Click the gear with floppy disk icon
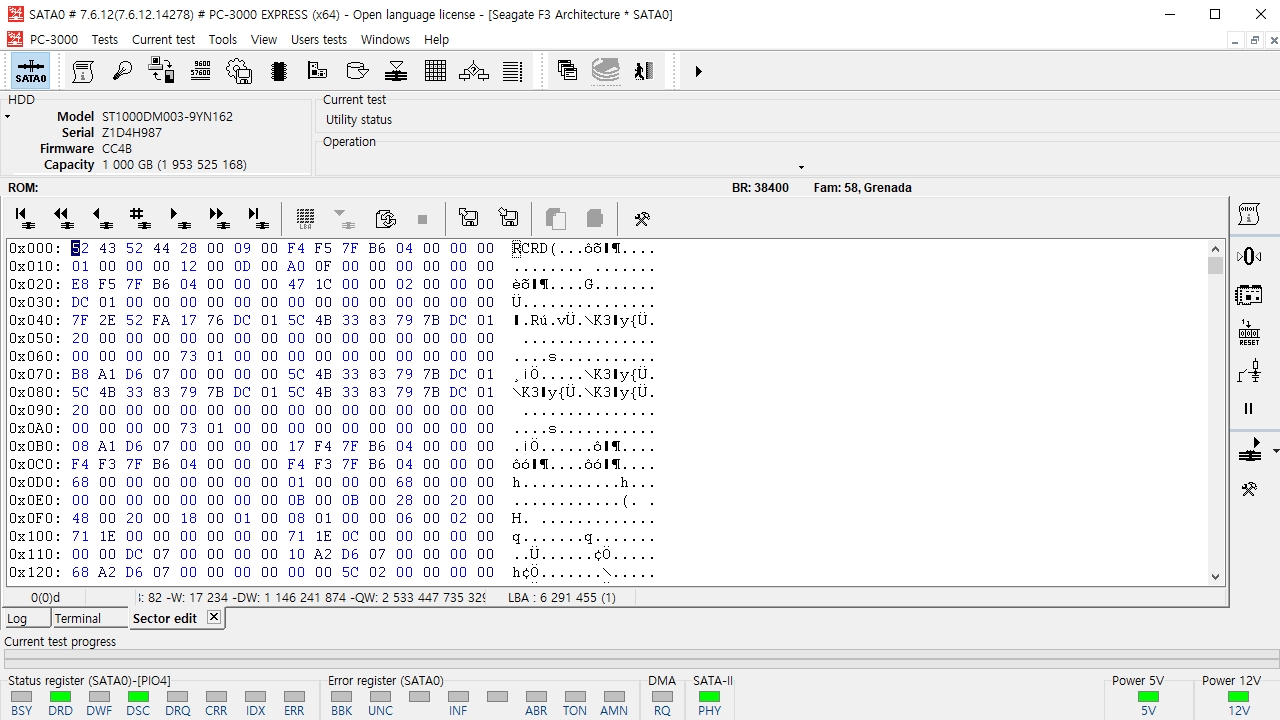Image resolution: width=1280 pixels, height=720 pixels. click(239, 71)
